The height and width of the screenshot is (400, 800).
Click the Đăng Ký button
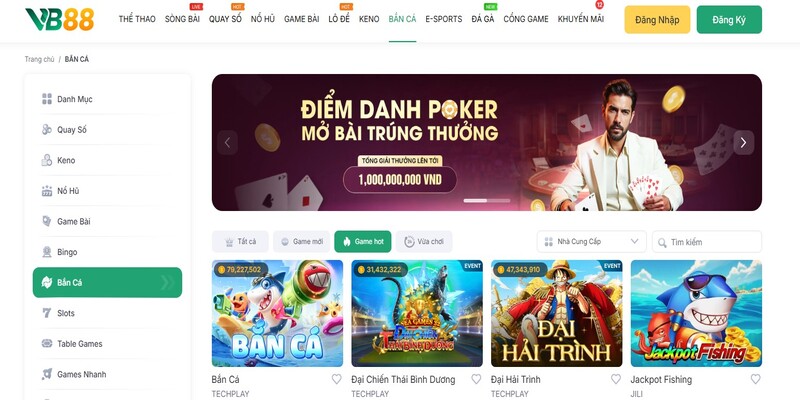click(729, 20)
